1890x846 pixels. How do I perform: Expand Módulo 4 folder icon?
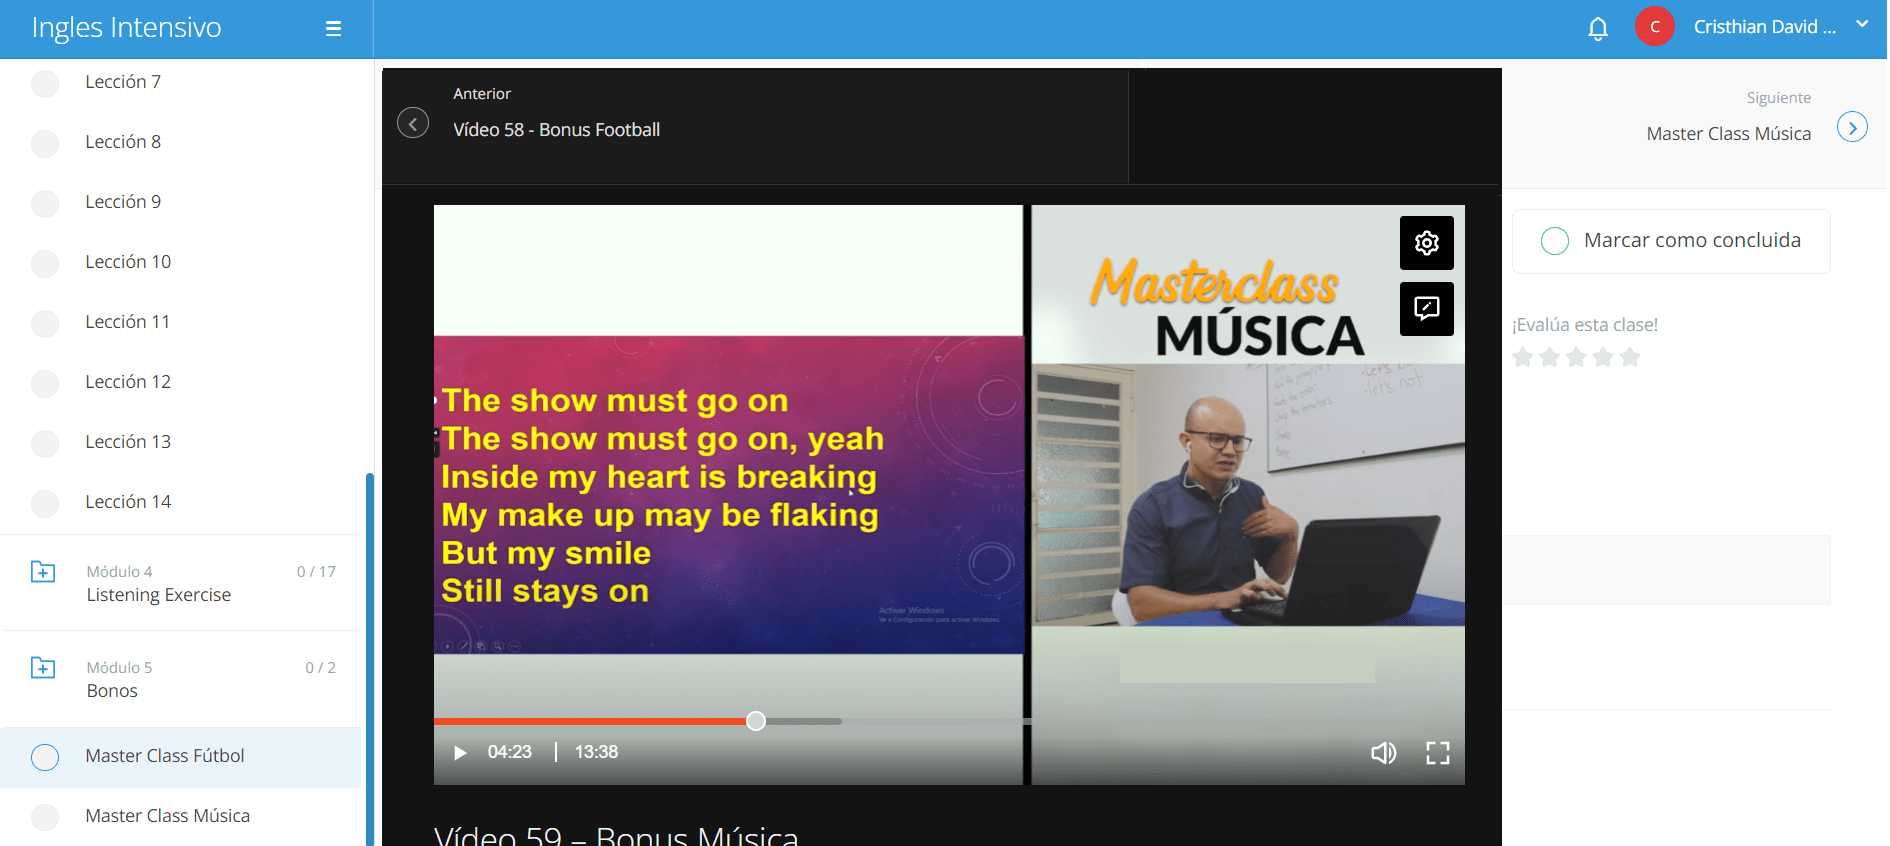coord(43,572)
